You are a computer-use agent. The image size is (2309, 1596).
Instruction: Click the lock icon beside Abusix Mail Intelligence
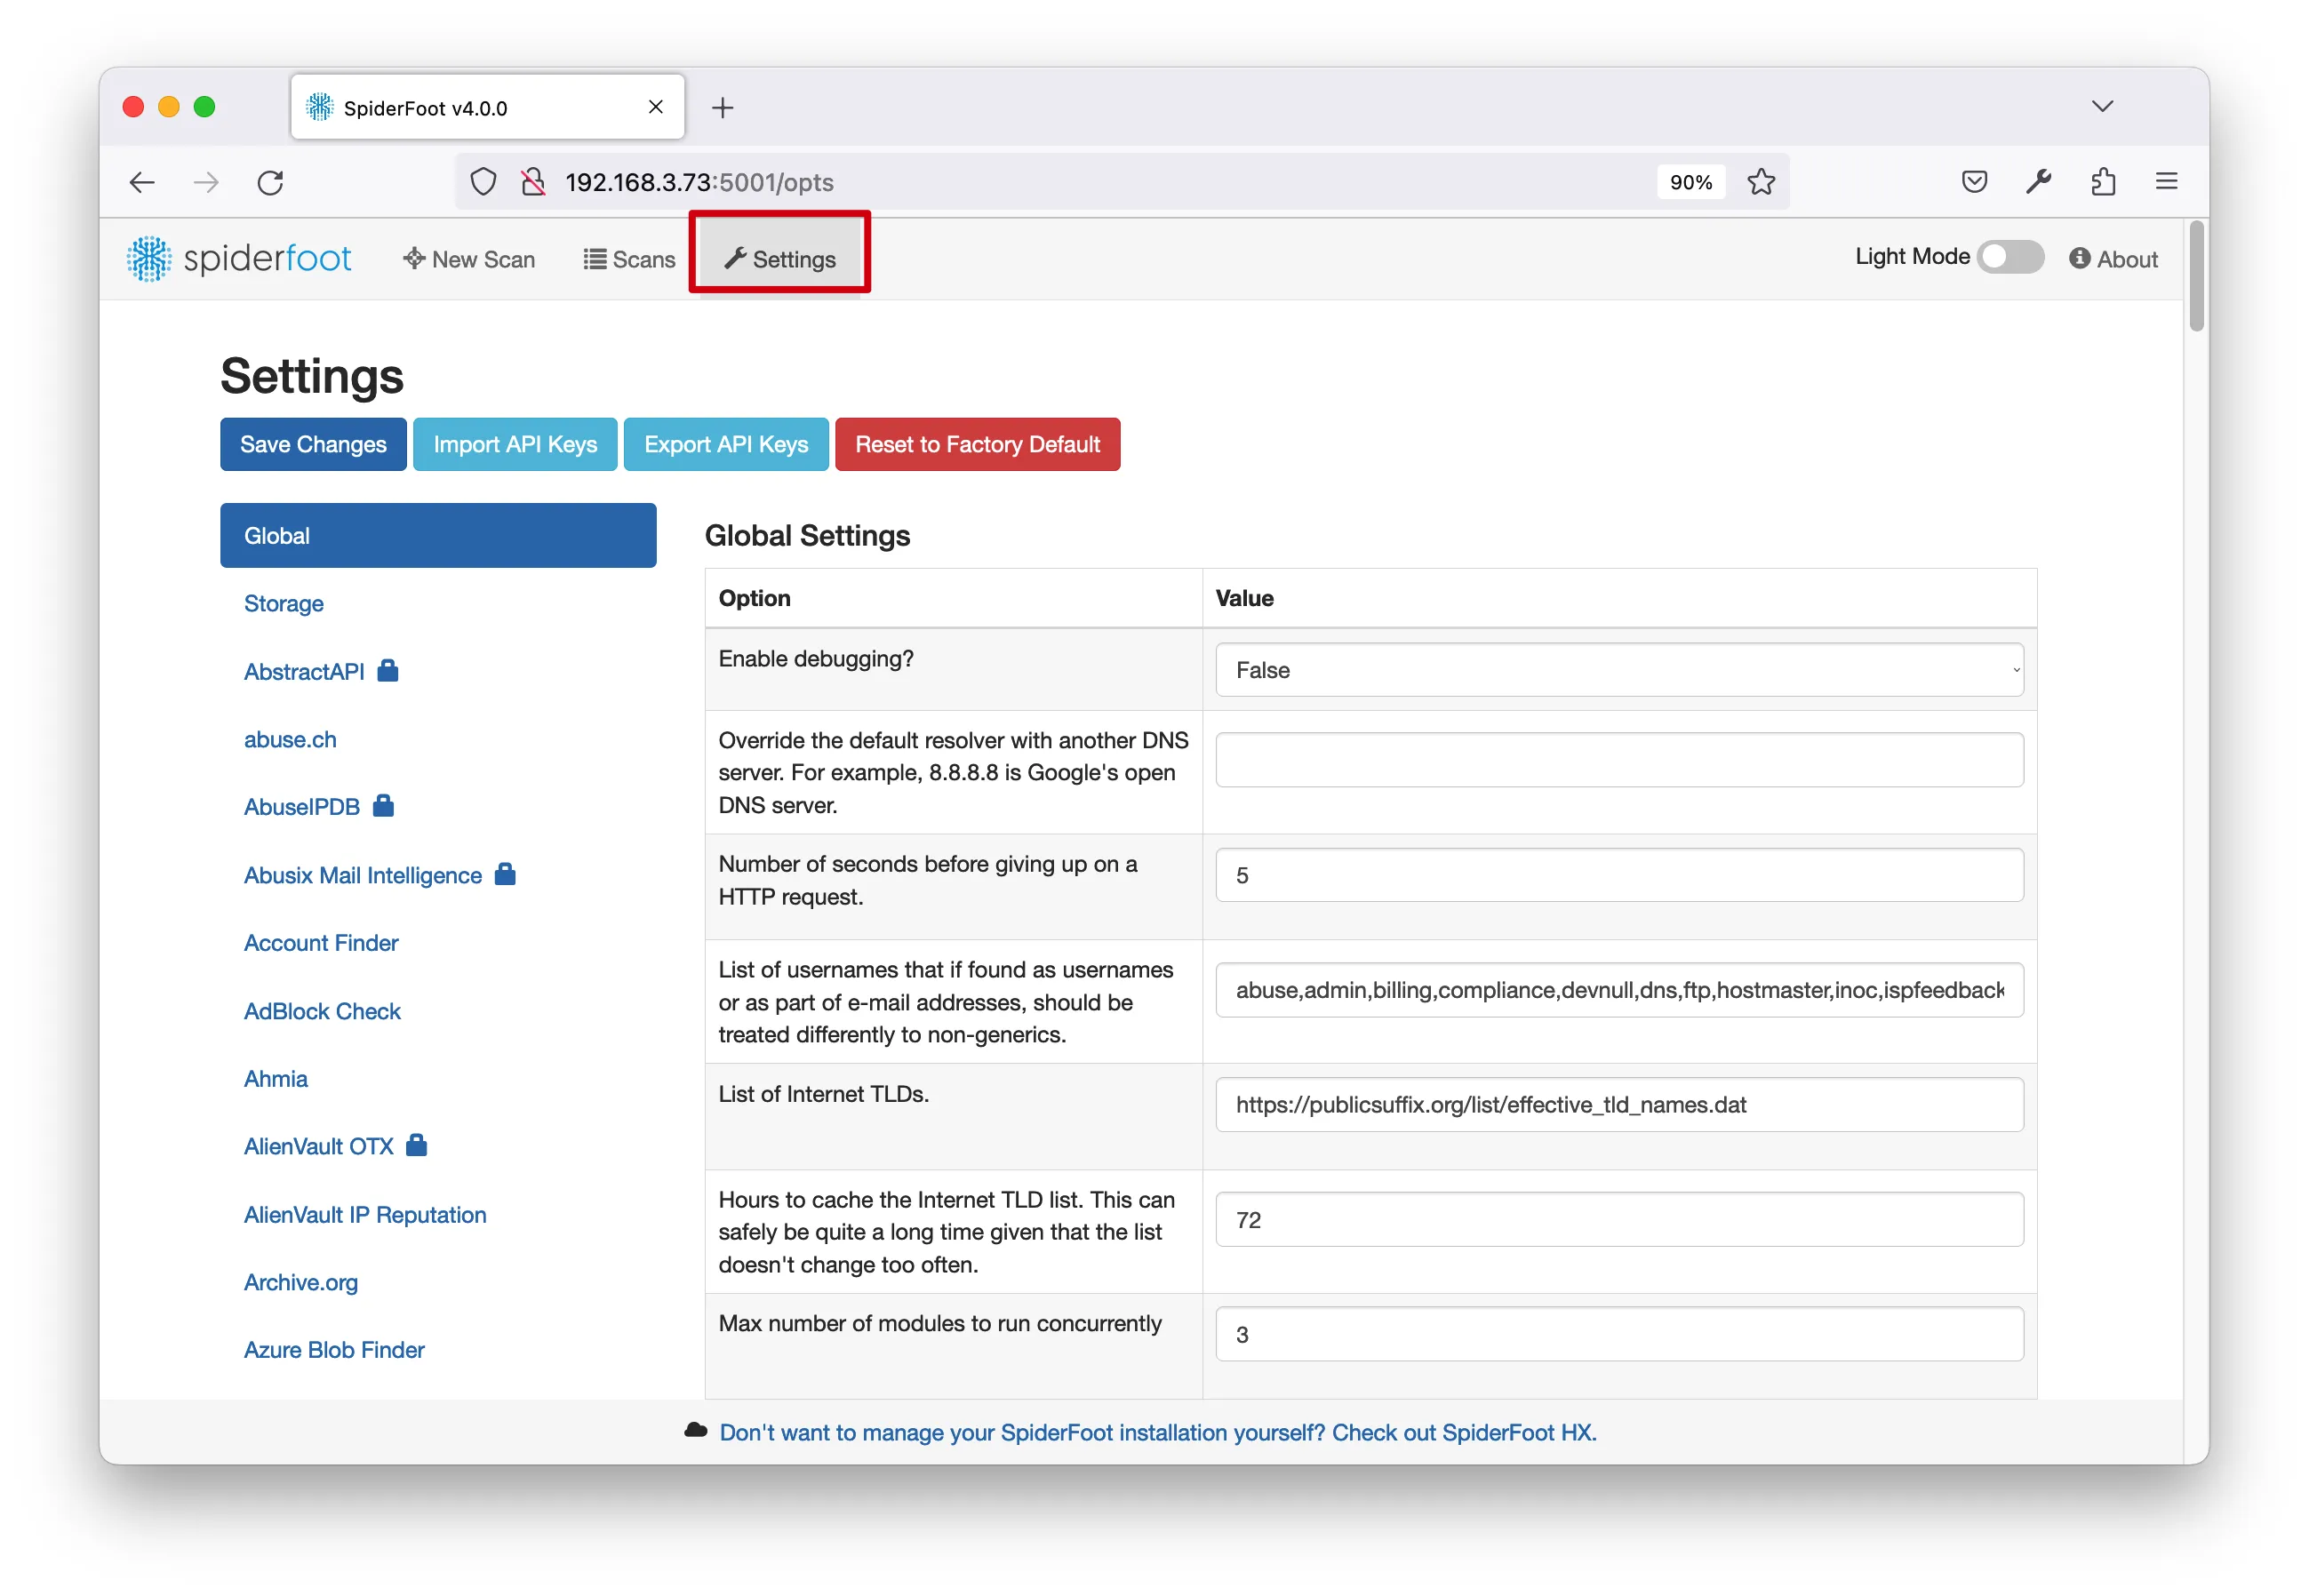505,874
